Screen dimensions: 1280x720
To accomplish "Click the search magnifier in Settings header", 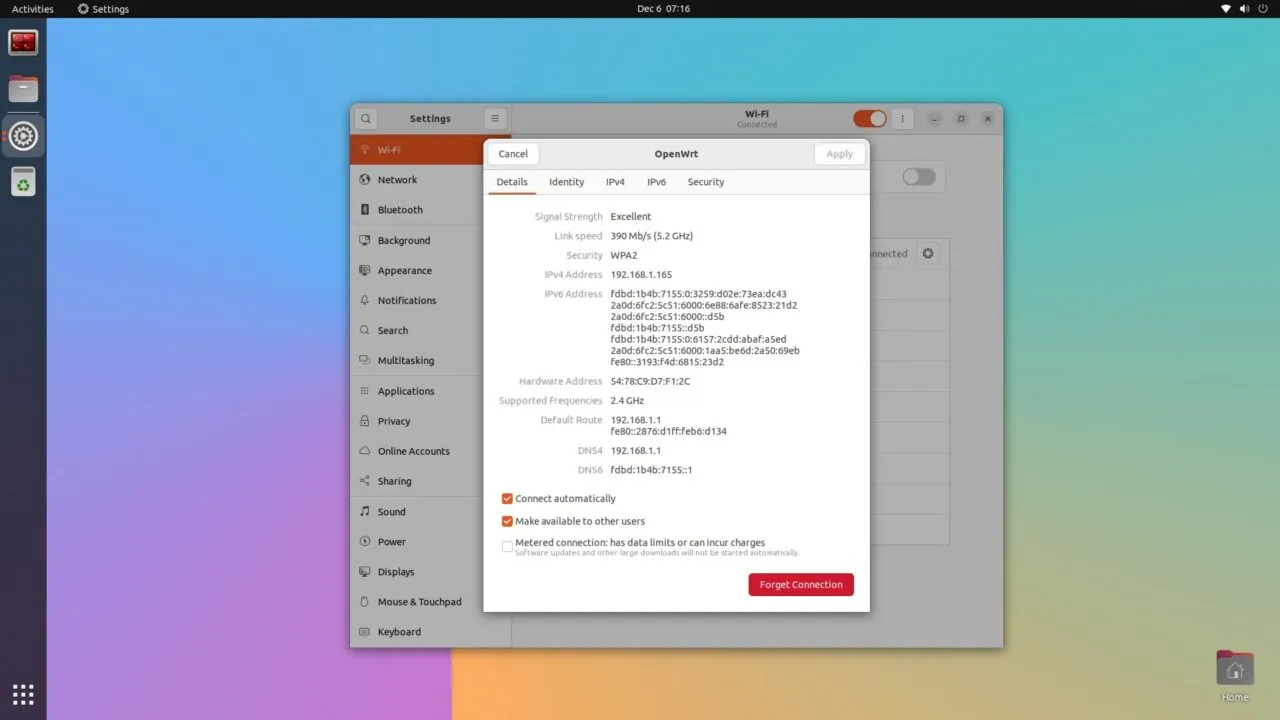I will coord(364,118).
